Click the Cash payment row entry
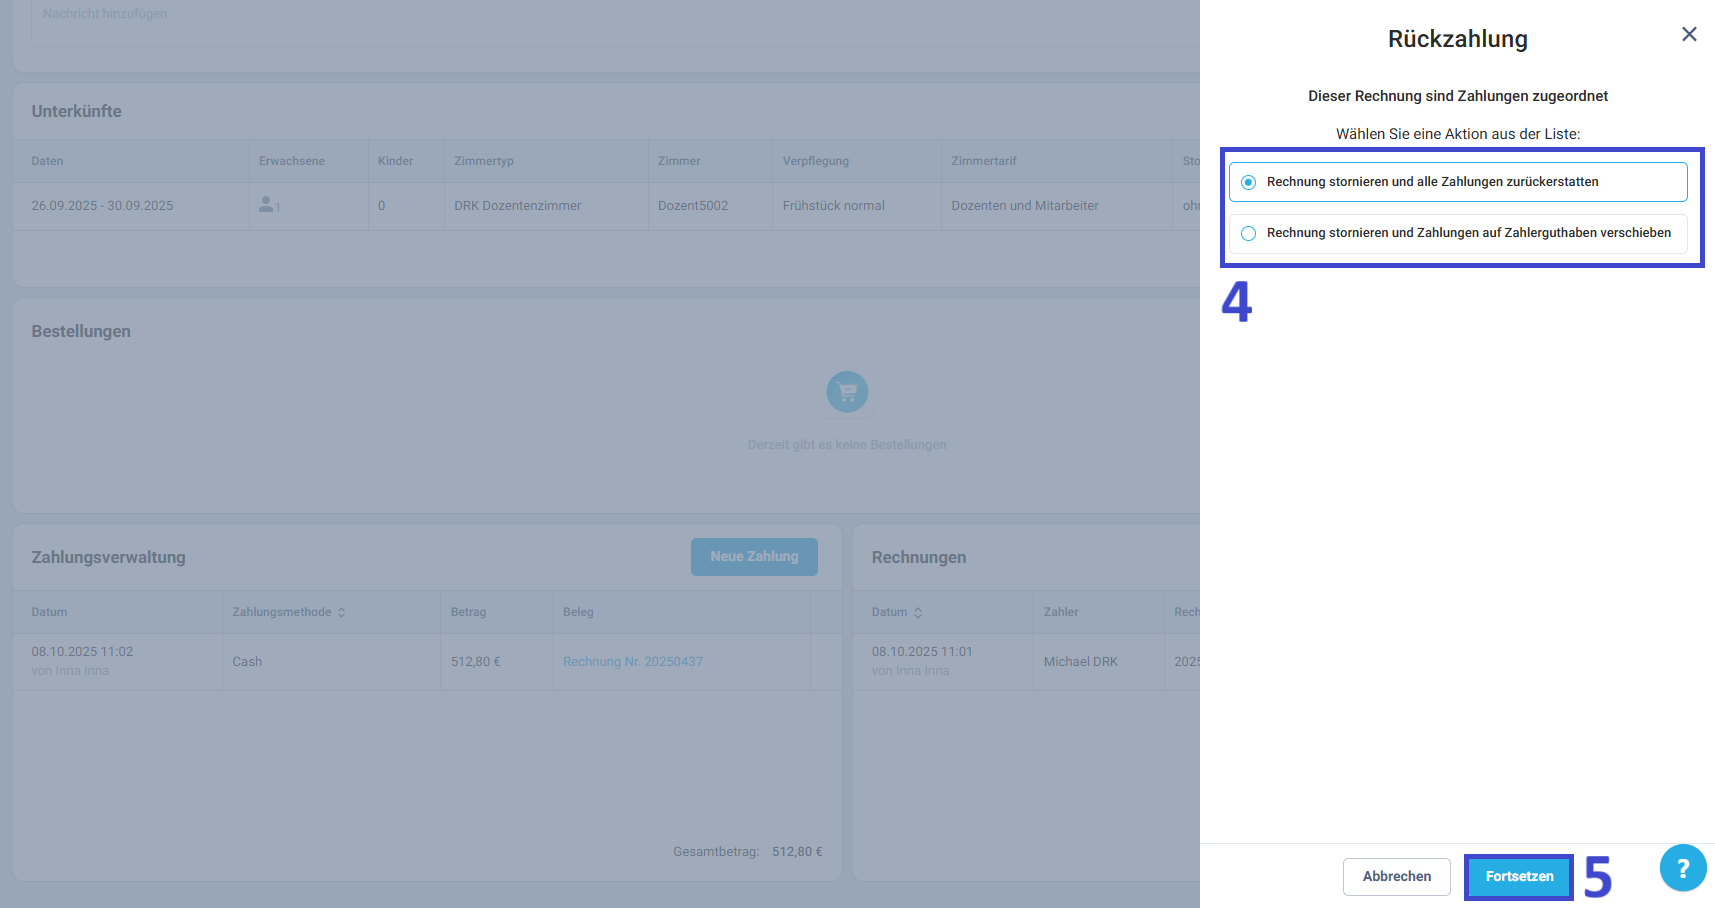 click(x=247, y=662)
